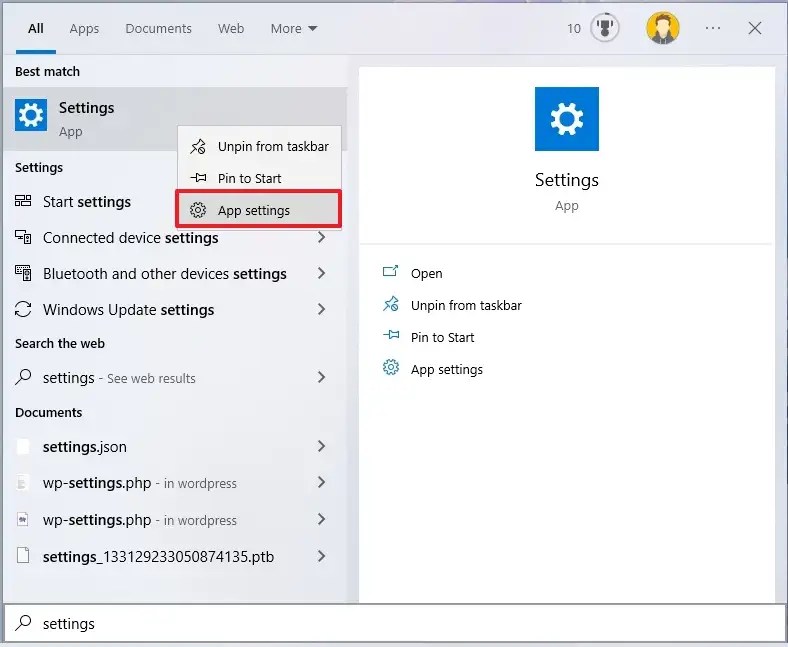Screen dimensions: 788x647
Task: Open the settings_133129233050874135.ptb file result
Action: [x=175, y=557]
